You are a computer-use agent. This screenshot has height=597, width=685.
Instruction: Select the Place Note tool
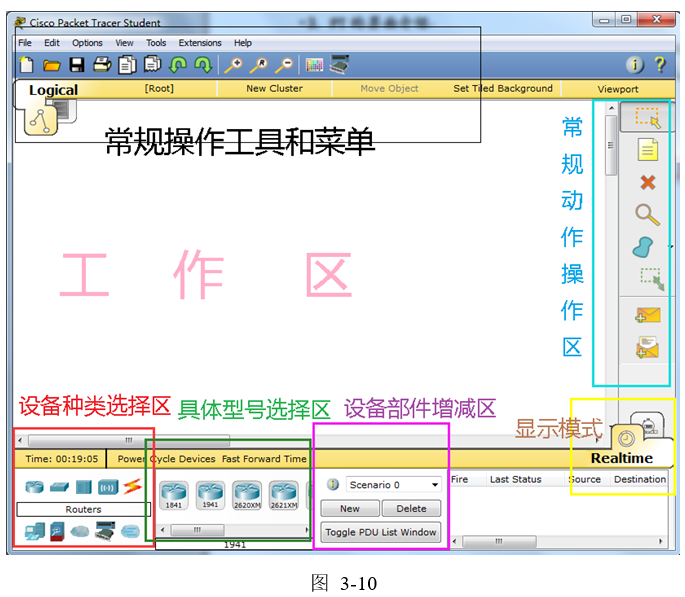647,150
